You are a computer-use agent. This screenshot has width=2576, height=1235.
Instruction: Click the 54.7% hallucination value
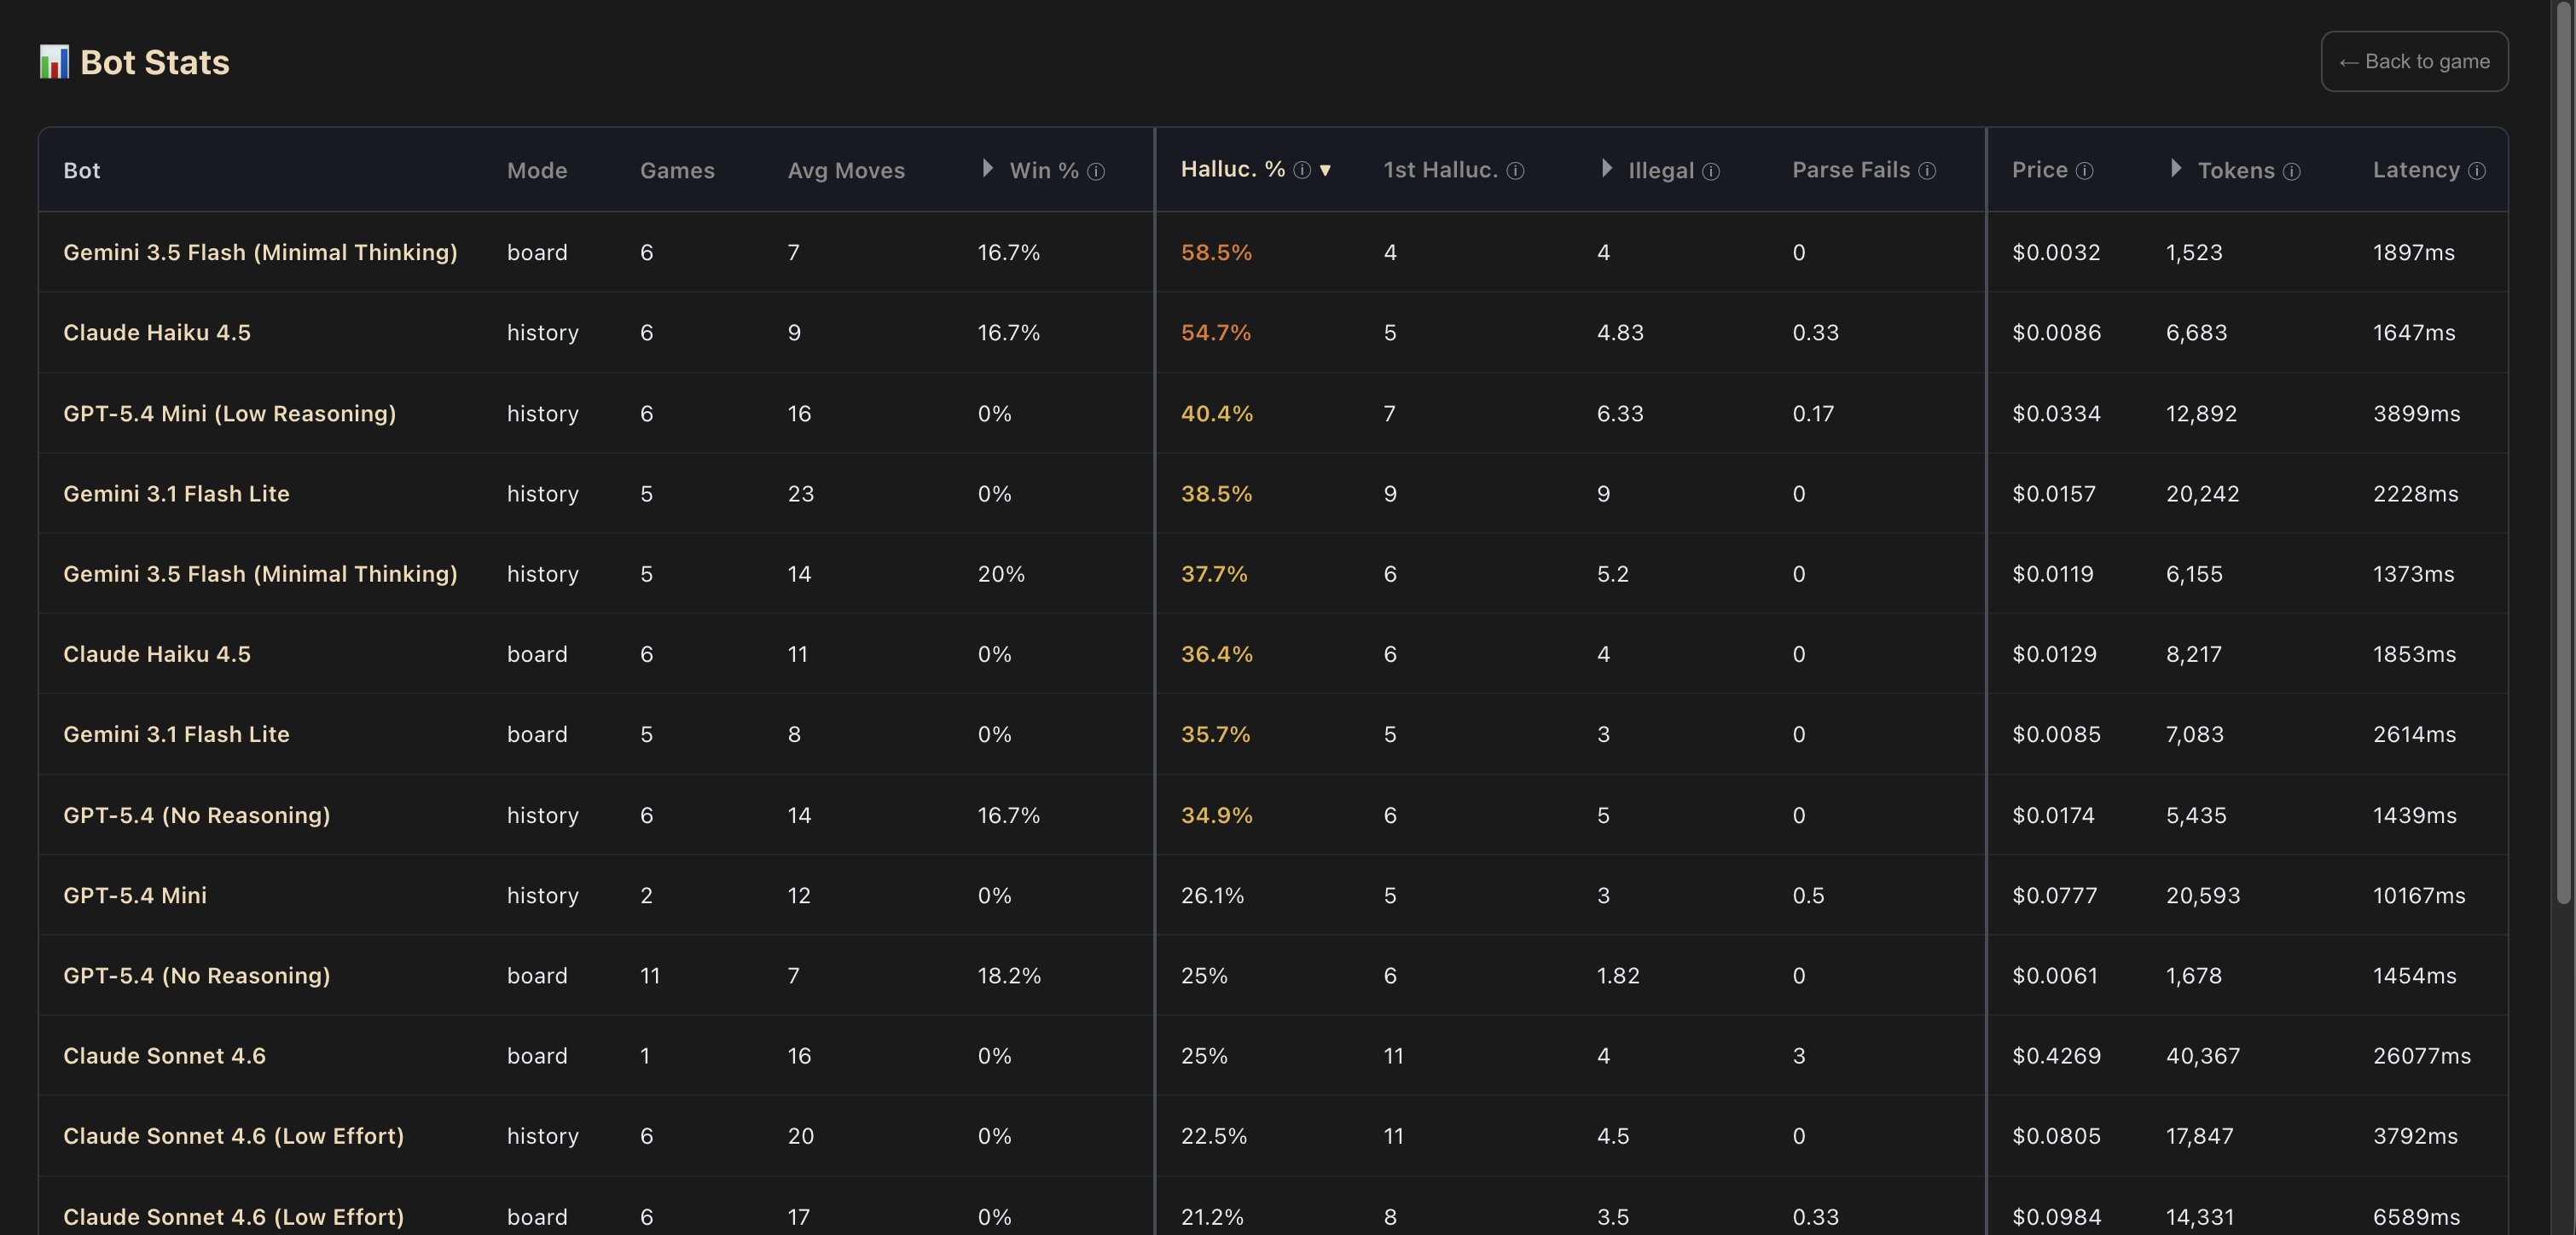click(x=1216, y=332)
